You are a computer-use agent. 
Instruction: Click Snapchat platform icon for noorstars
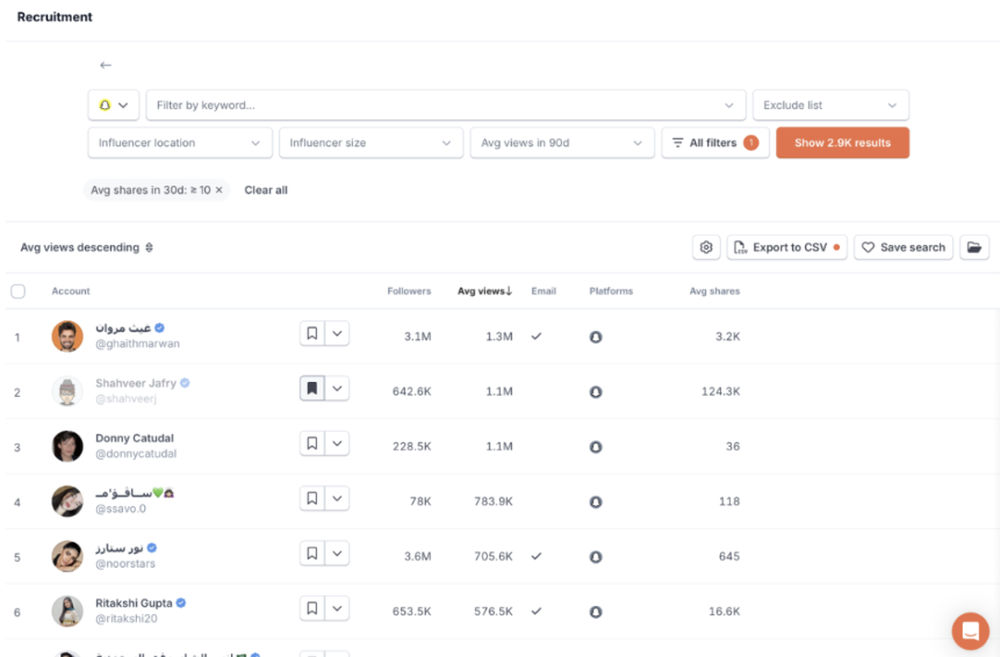[596, 557]
